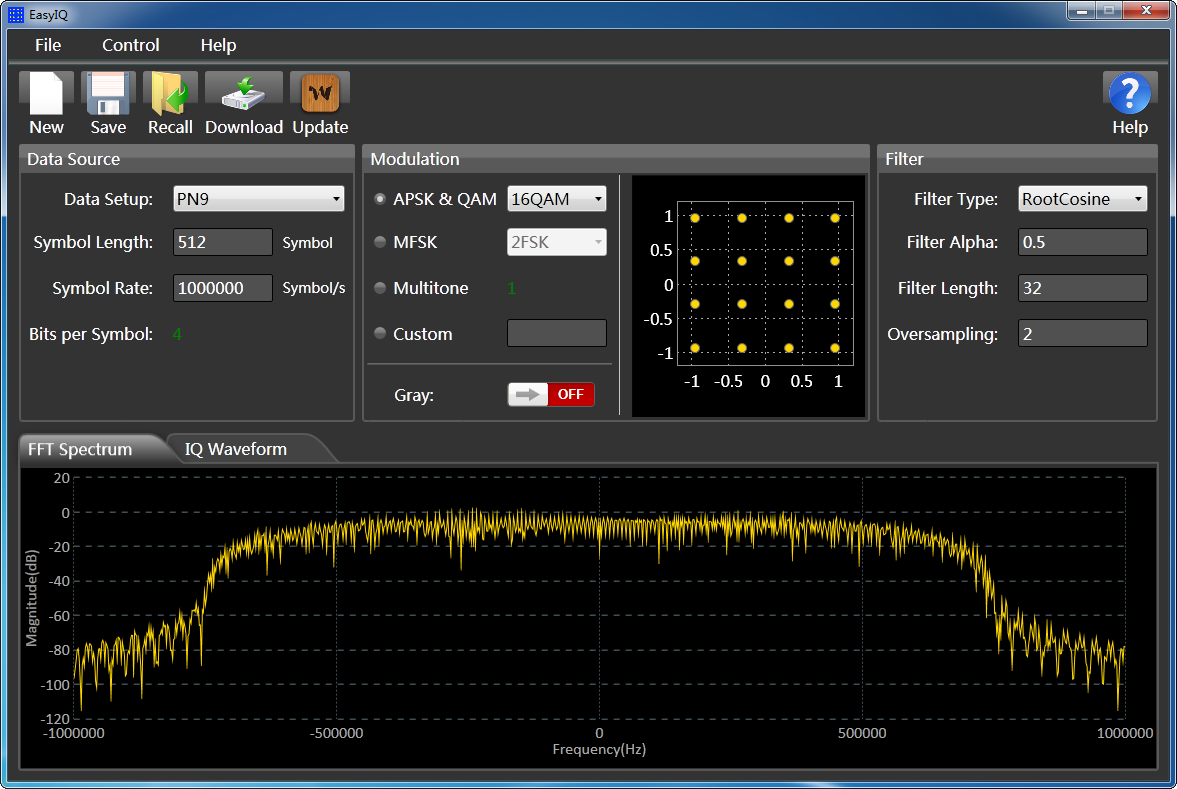The height and width of the screenshot is (789, 1177).
Task: Open the 16QAM modulation type dropdown
Action: 556,199
